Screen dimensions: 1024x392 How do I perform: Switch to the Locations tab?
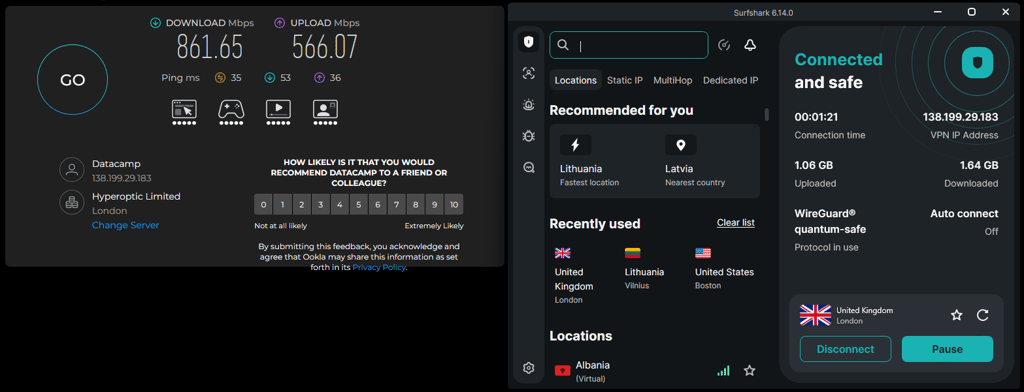coord(575,80)
